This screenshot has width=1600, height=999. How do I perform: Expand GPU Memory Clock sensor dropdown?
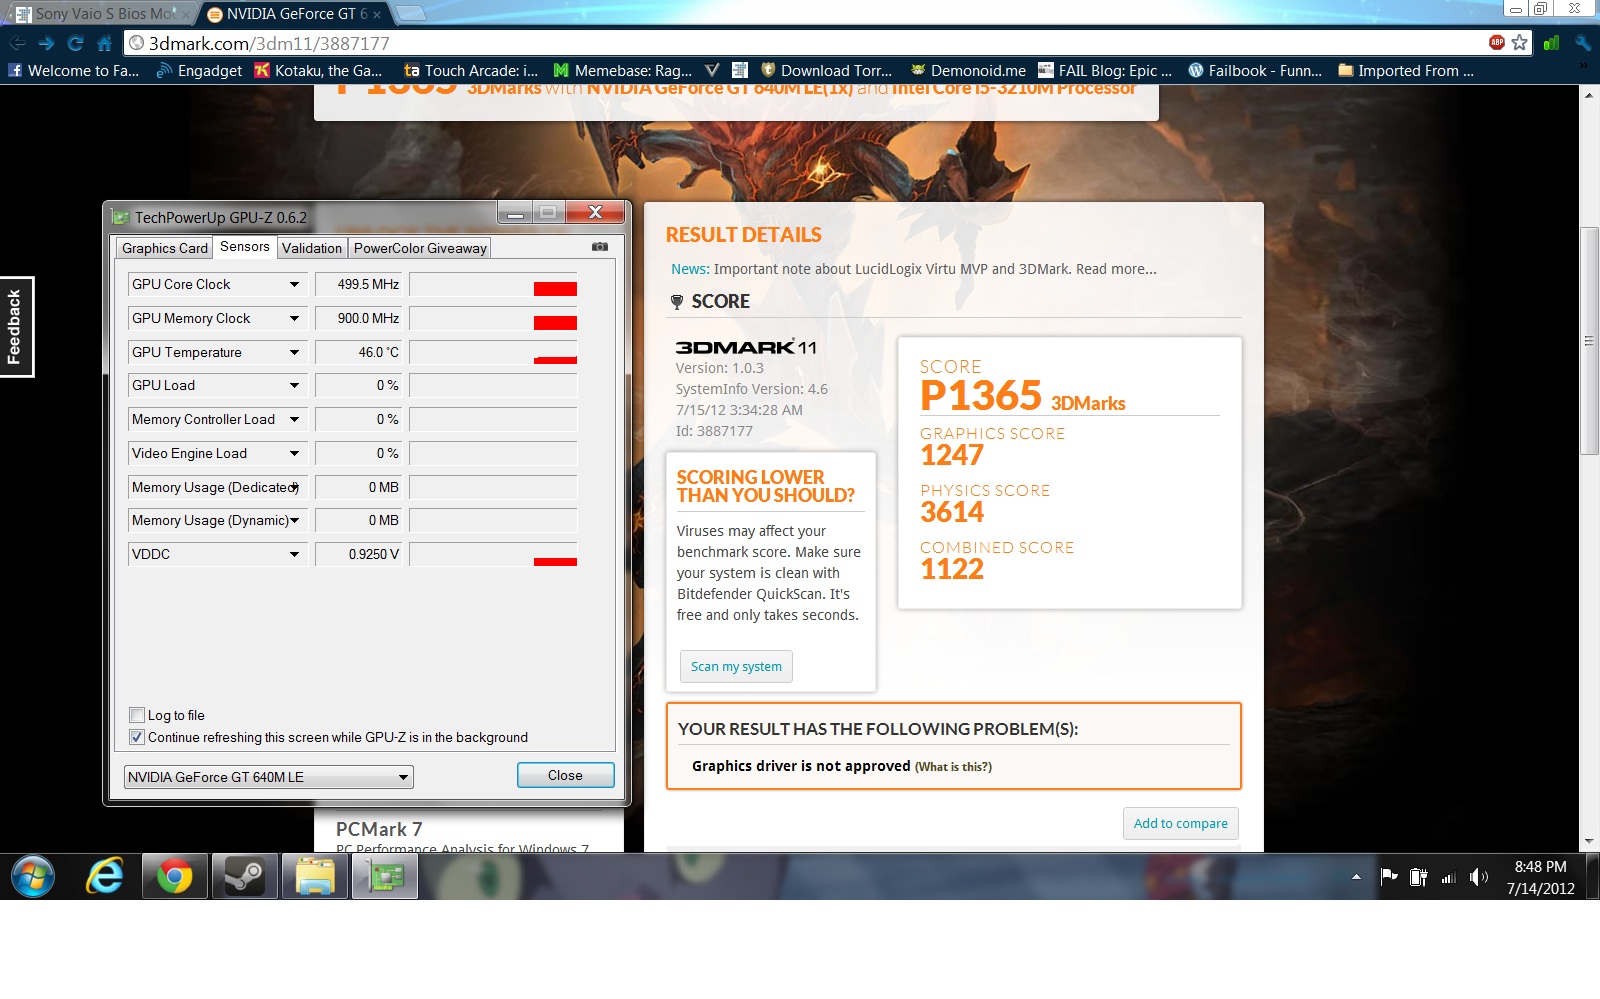pyautogui.click(x=294, y=318)
